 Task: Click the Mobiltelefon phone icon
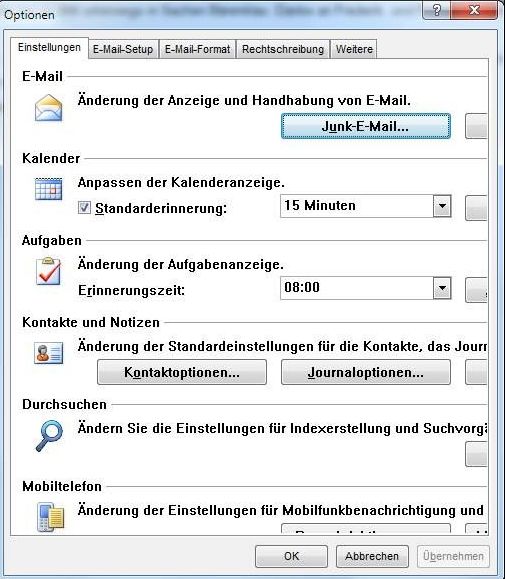click(x=51, y=517)
